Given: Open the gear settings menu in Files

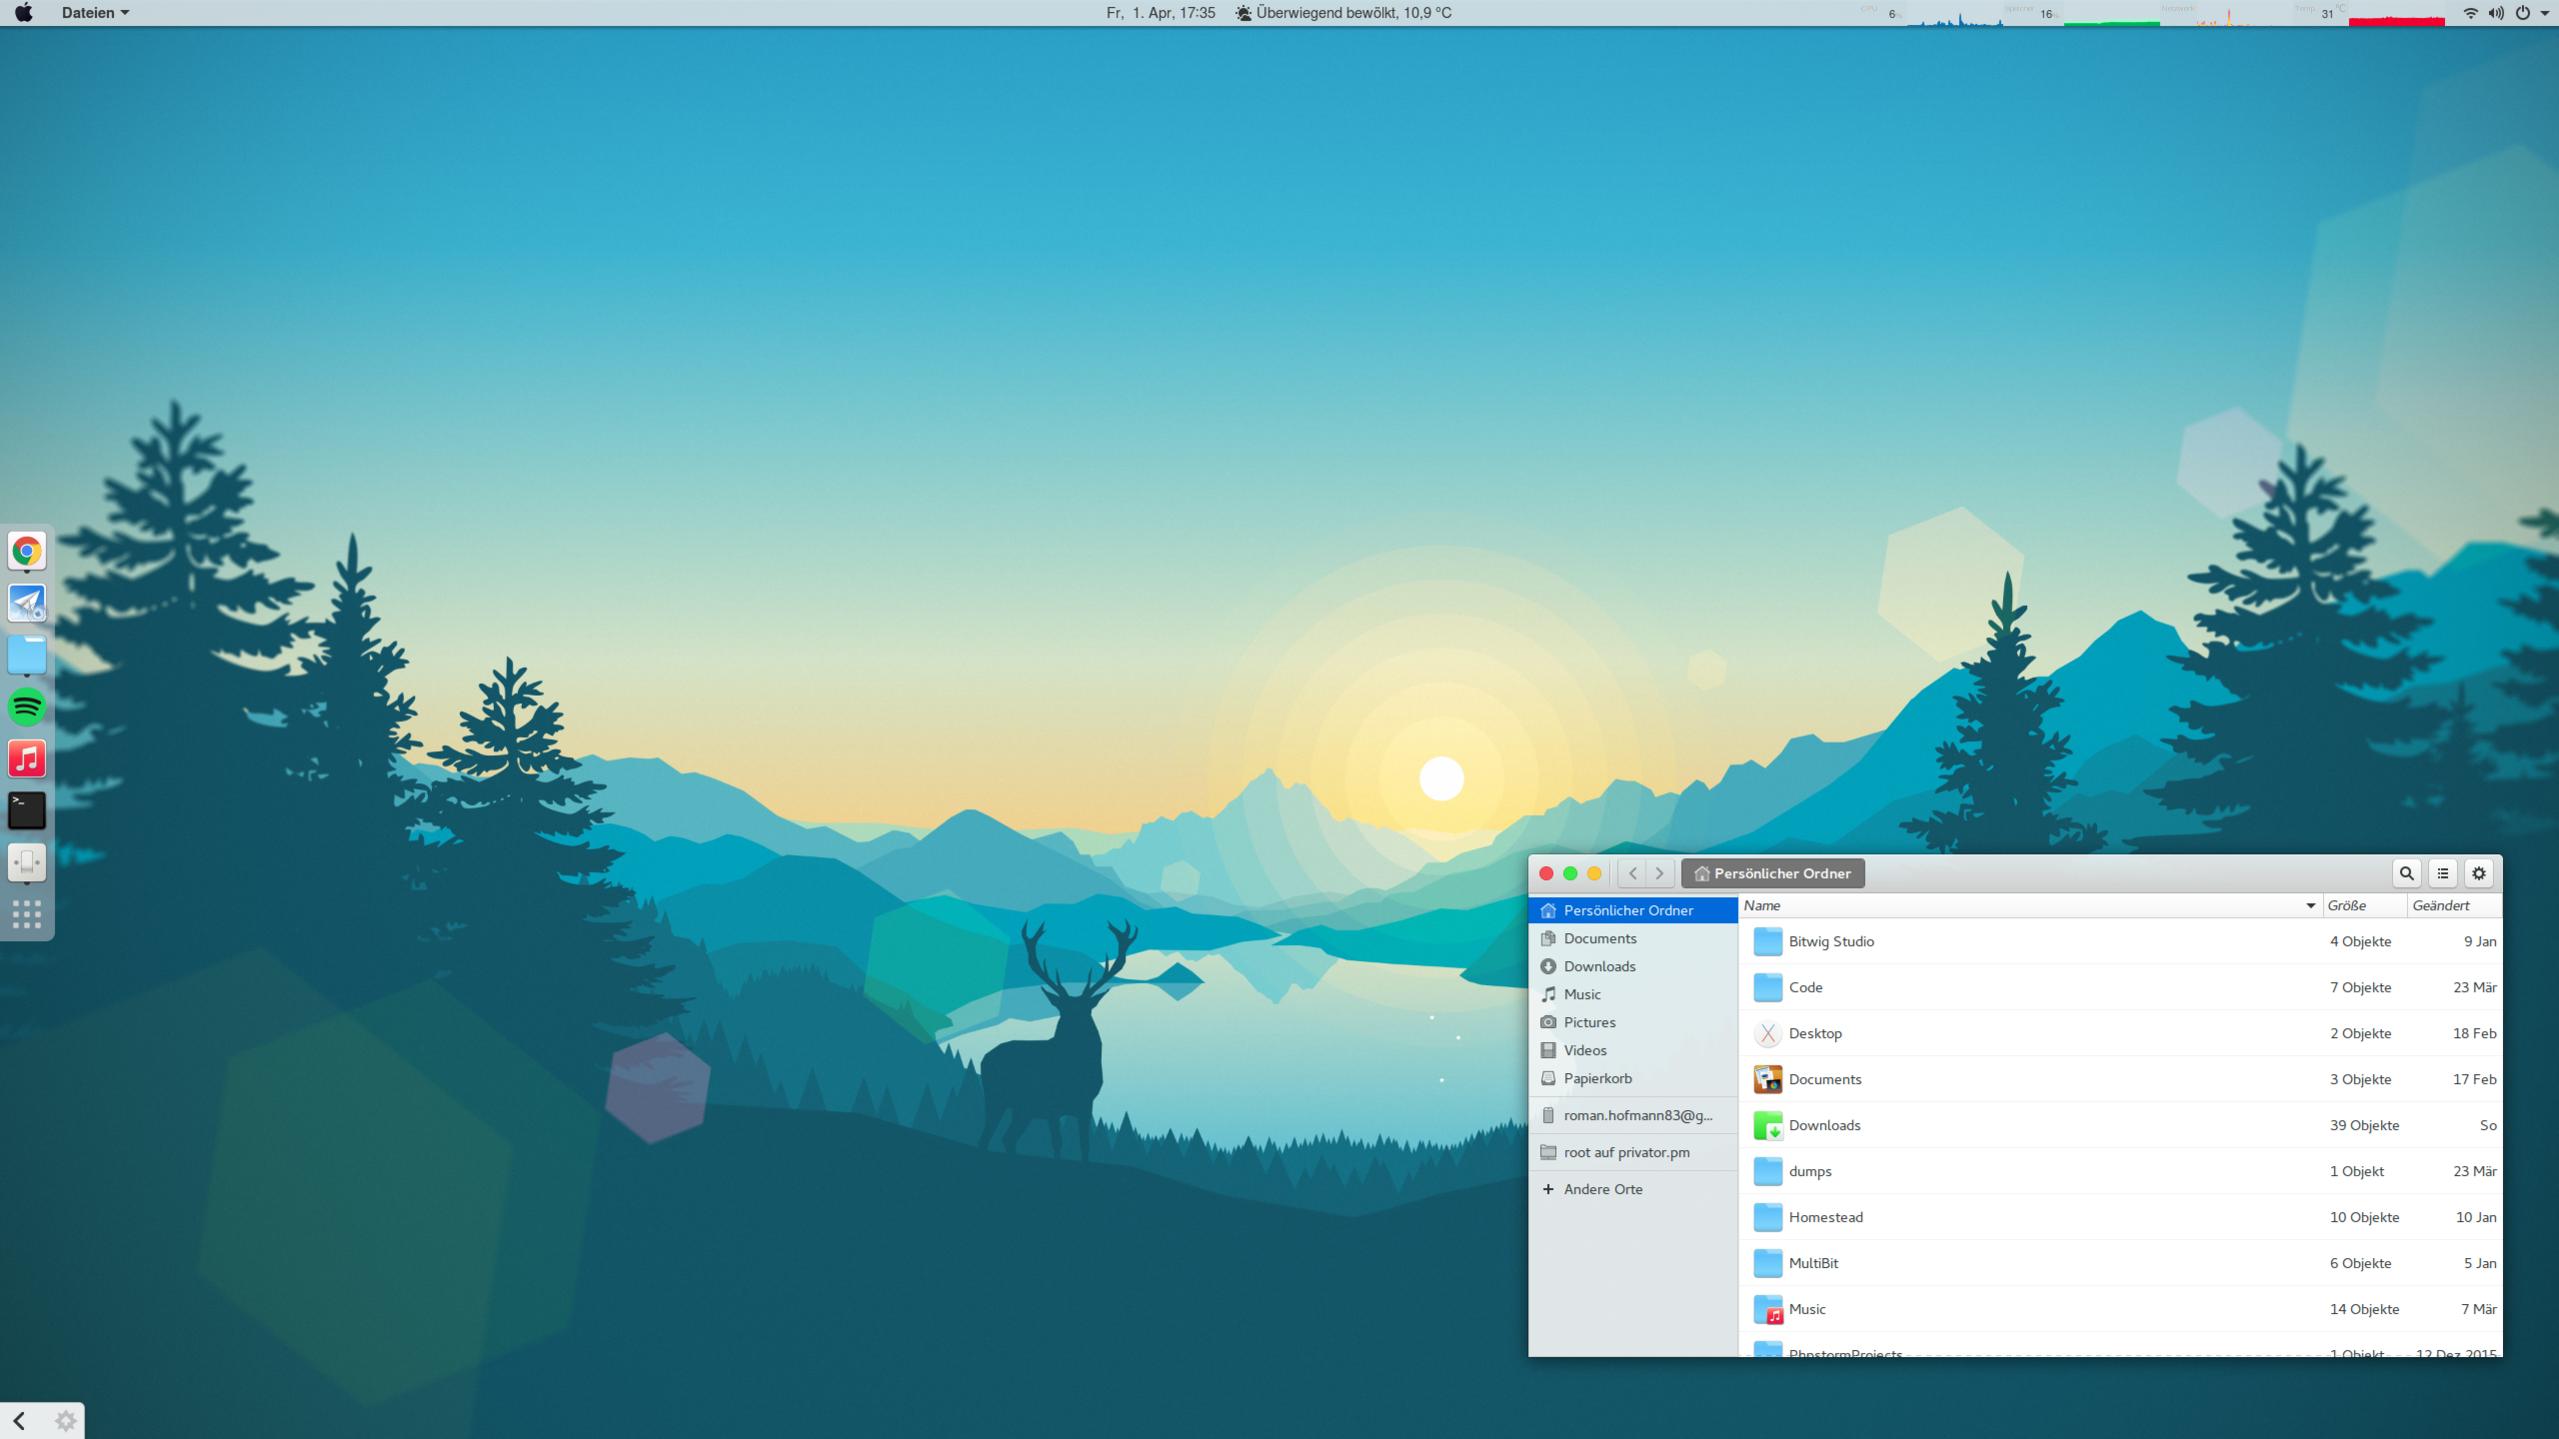Looking at the screenshot, I should (2478, 873).
